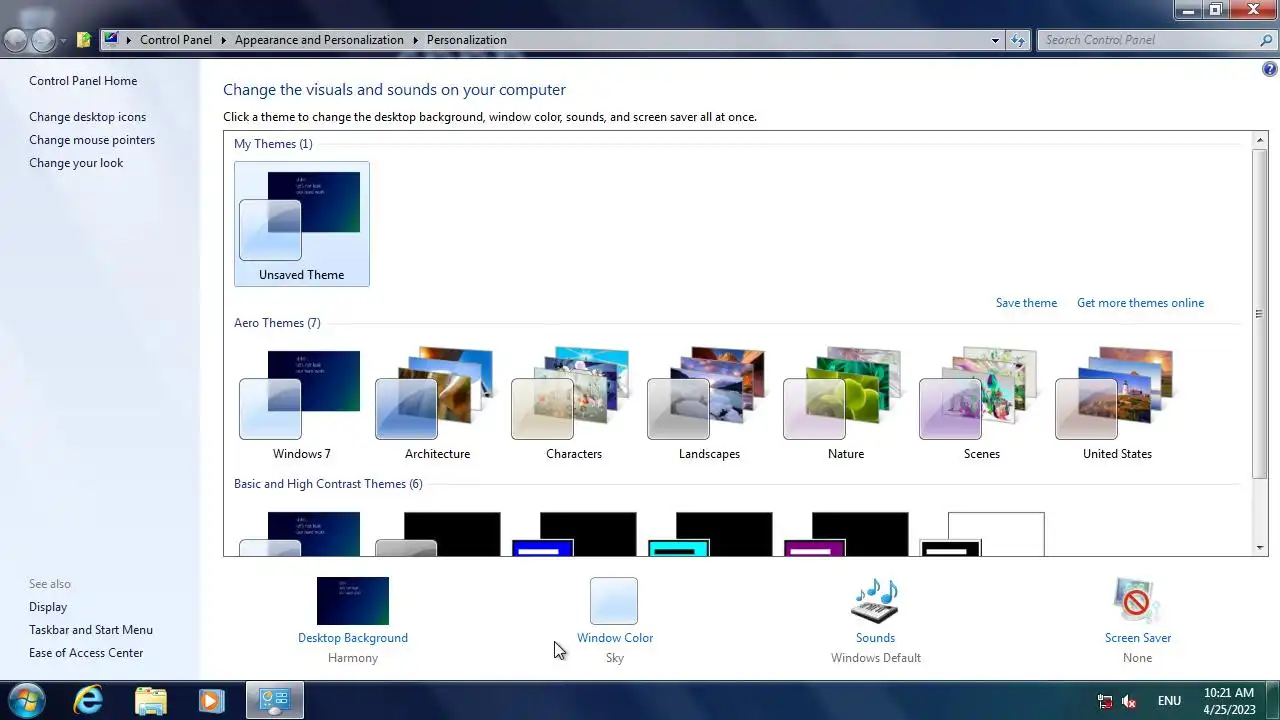
Task: Open the Screen Saver settings icon
Action: (1137, 601)
